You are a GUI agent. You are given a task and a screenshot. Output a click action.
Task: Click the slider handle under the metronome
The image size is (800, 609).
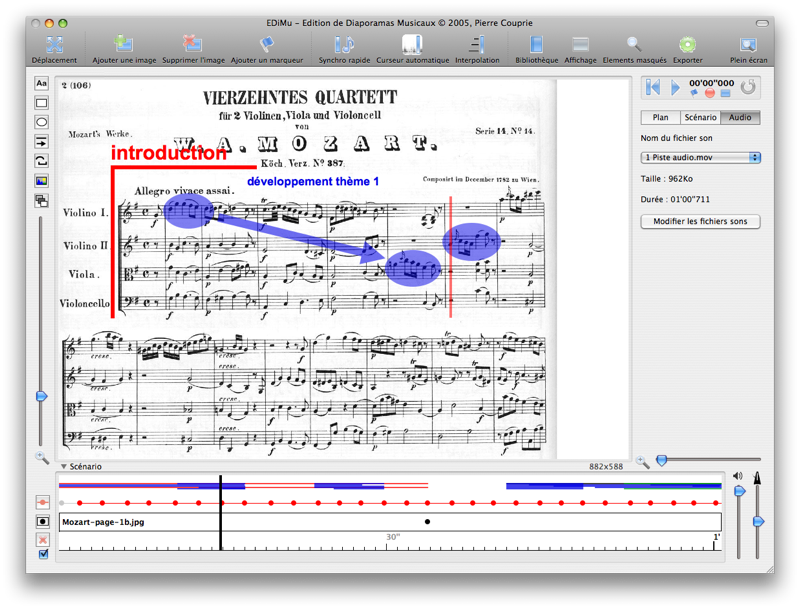coord(759,521)
